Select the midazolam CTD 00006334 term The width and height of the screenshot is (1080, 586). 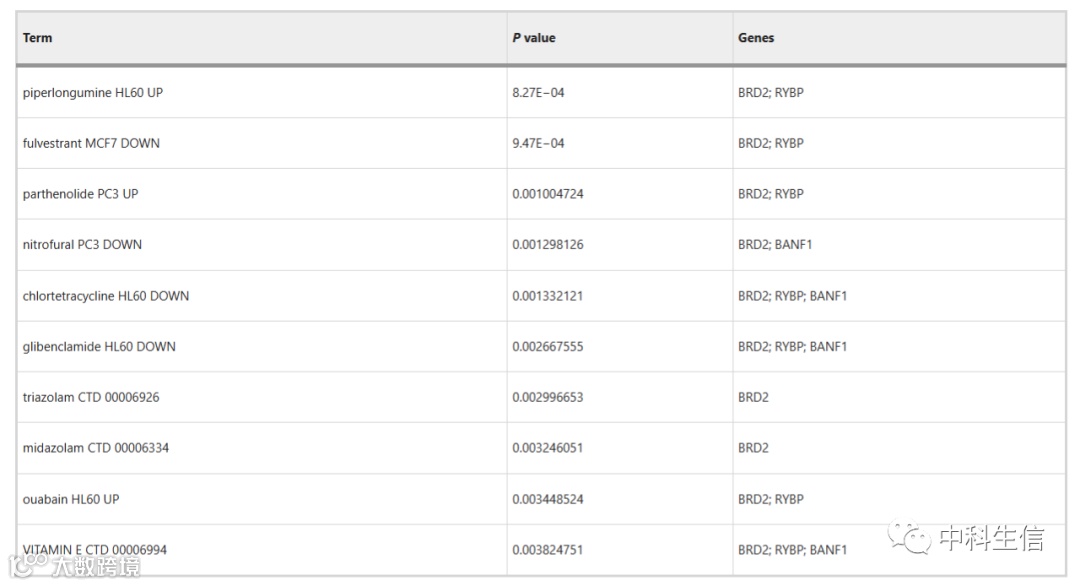pos(96,448)
